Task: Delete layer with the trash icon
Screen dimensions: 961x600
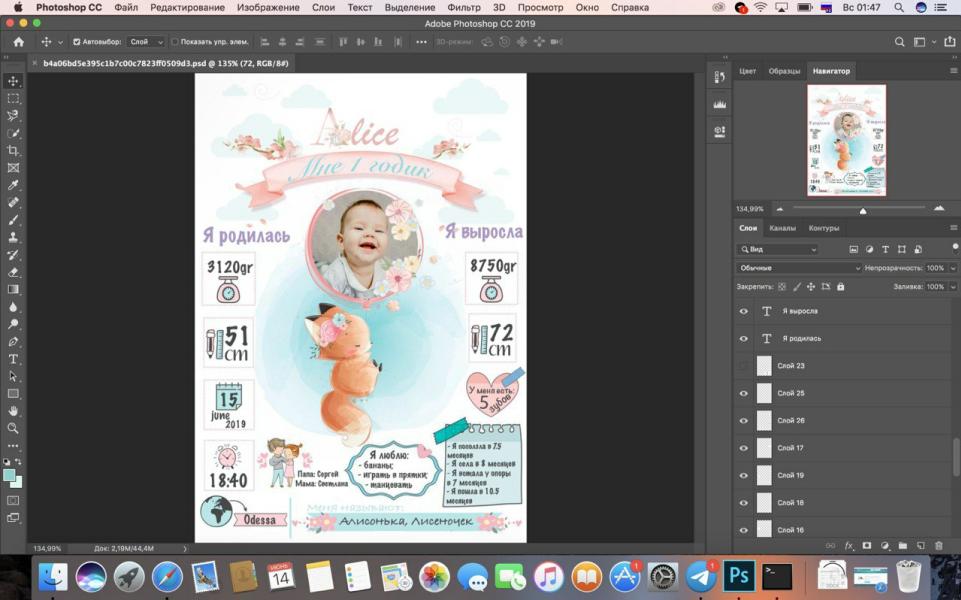Action: [x=939, y=545]
